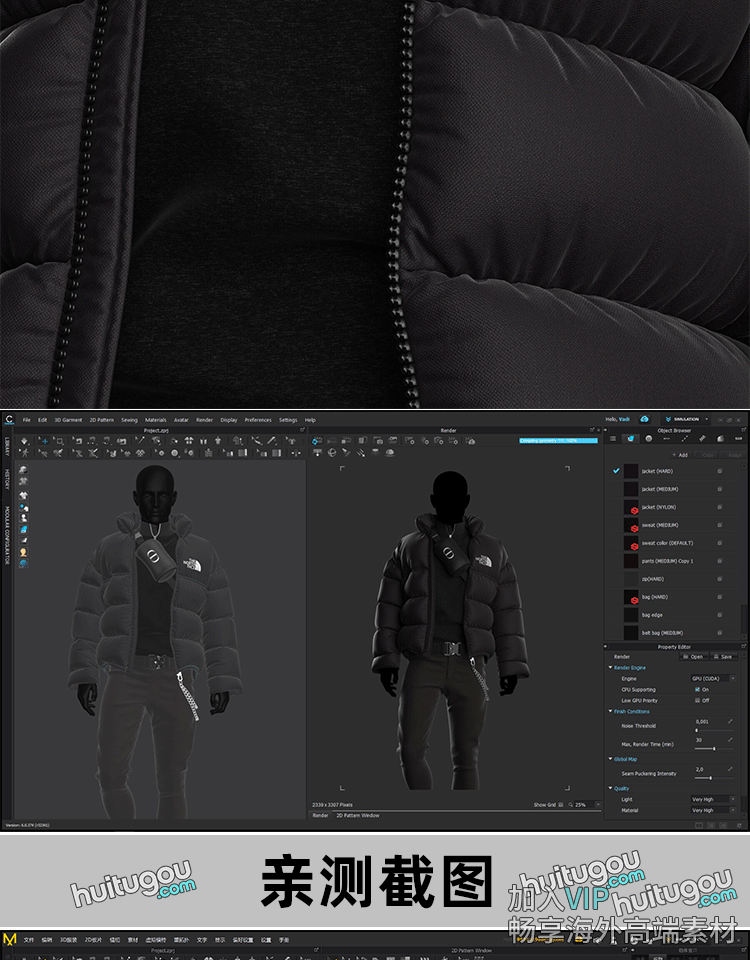Click the Save button in Property Editor
The image size is (750, 960).
click(723, 657)
